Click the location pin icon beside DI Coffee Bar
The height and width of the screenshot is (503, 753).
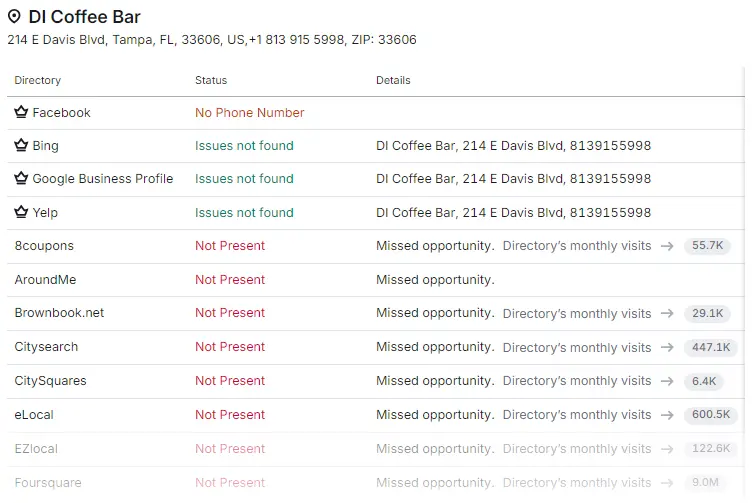(14, 17)
